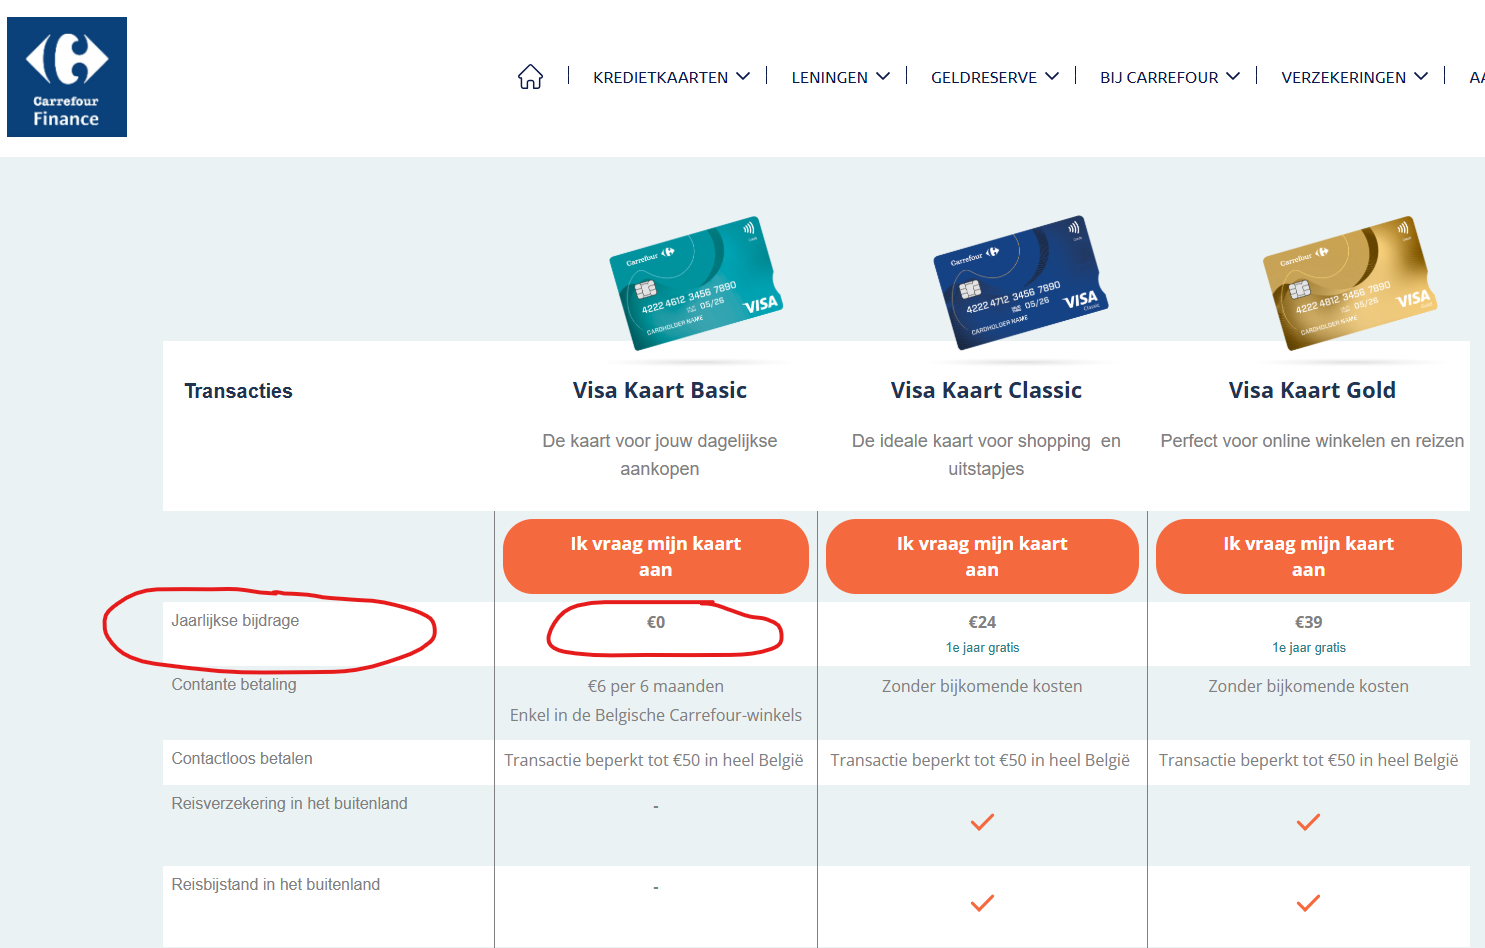Screen dimensions: 1485x948
Task: Click the teal Visa Basic card image
Action: point(695,283)
